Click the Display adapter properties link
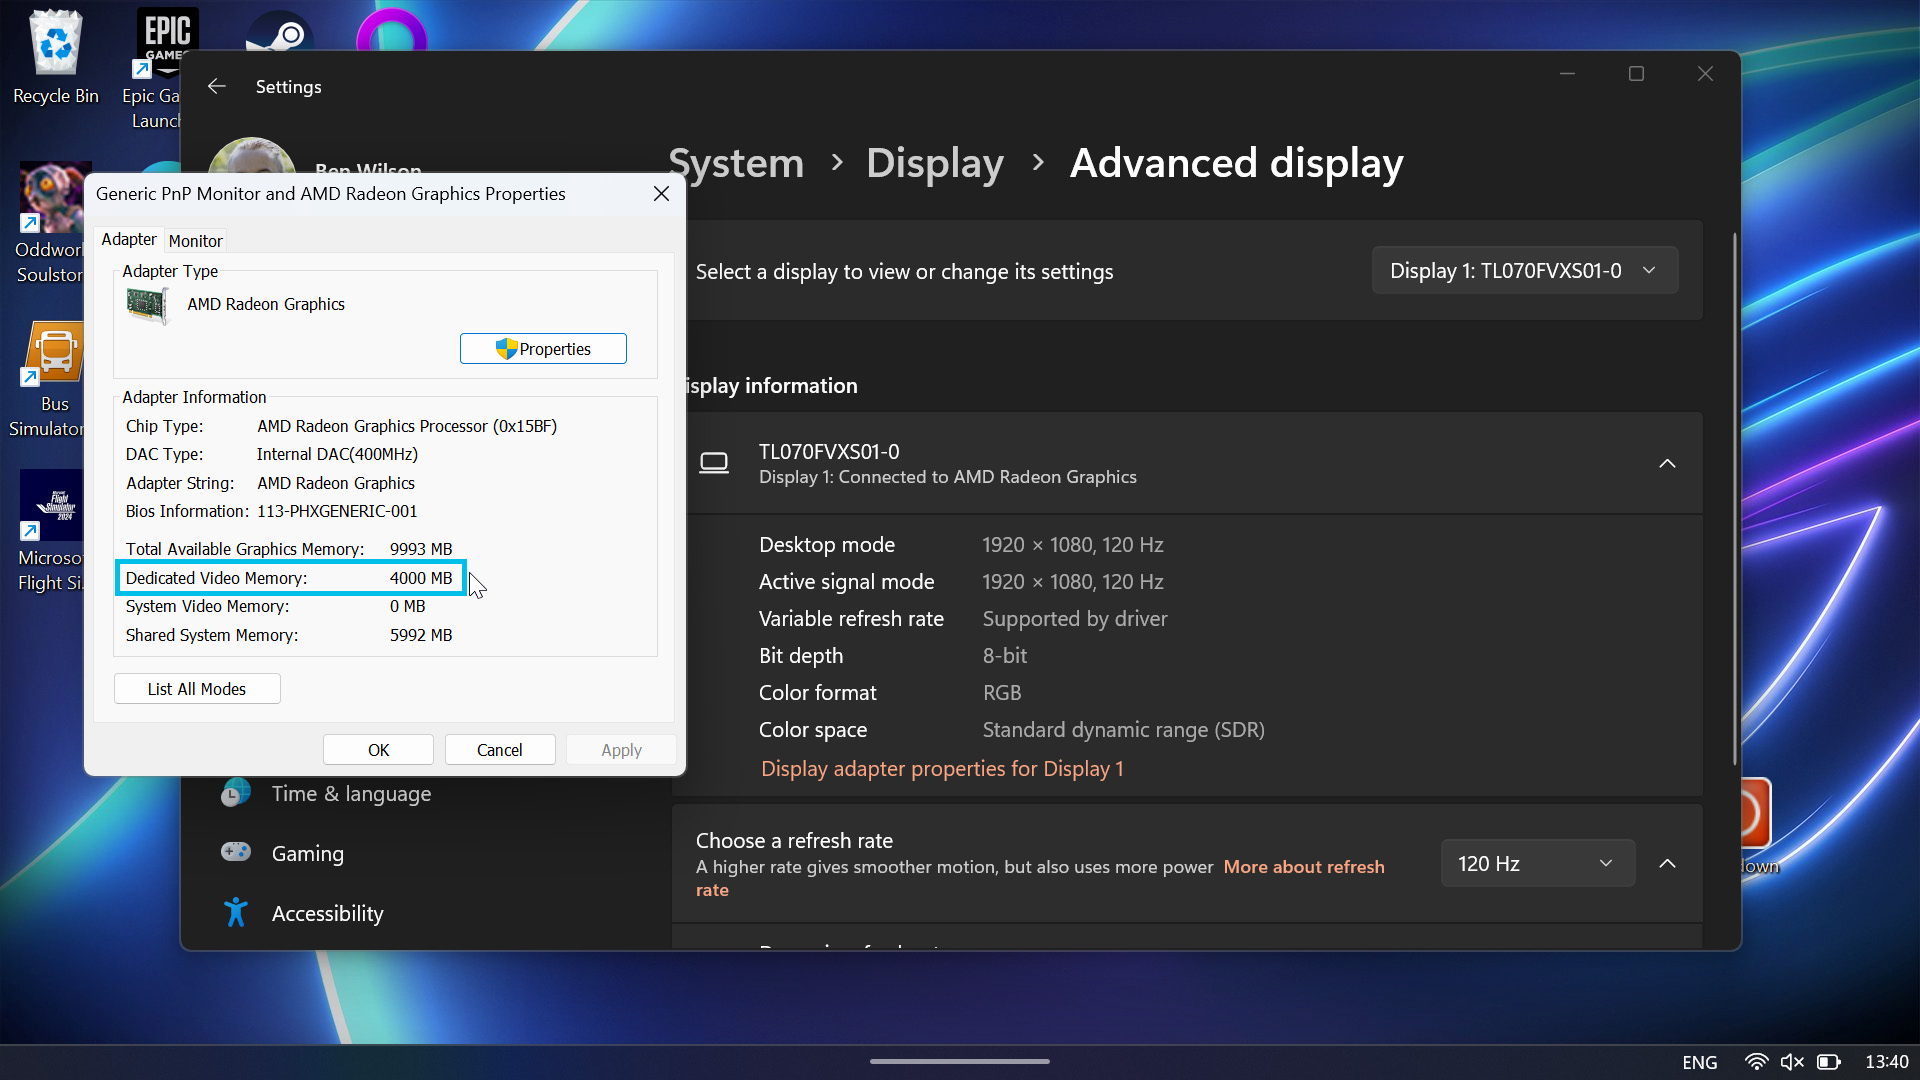 point(942,767)
